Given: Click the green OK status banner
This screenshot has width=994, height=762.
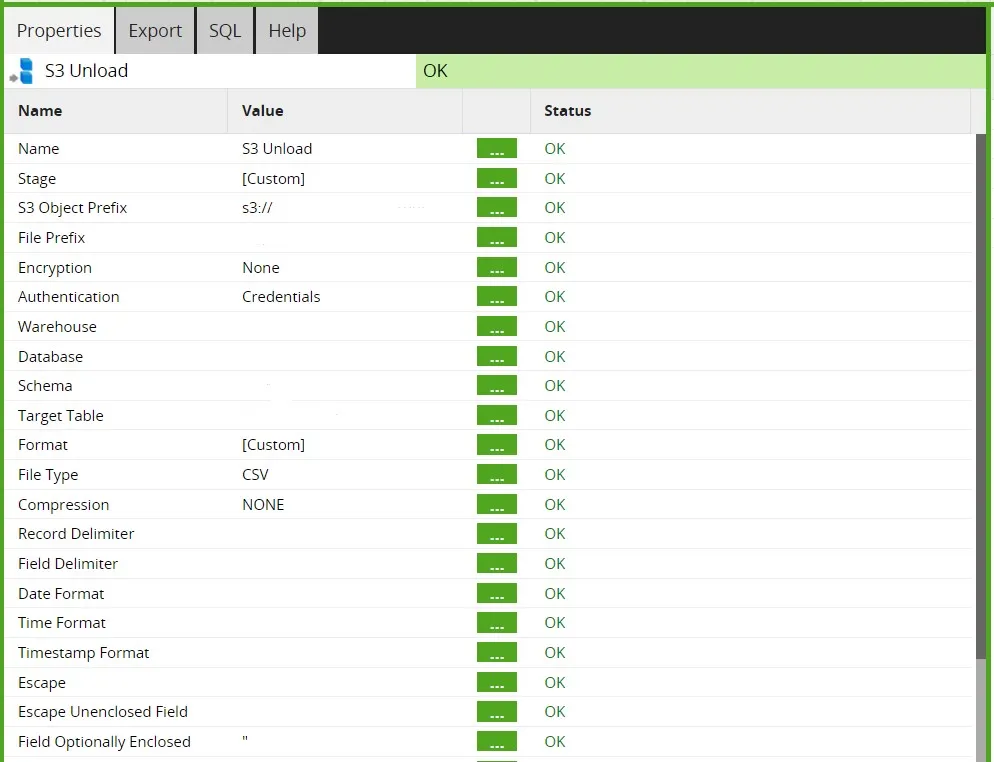Looking at the screenshot, I should pyautogui.click(x=700, y=71).
